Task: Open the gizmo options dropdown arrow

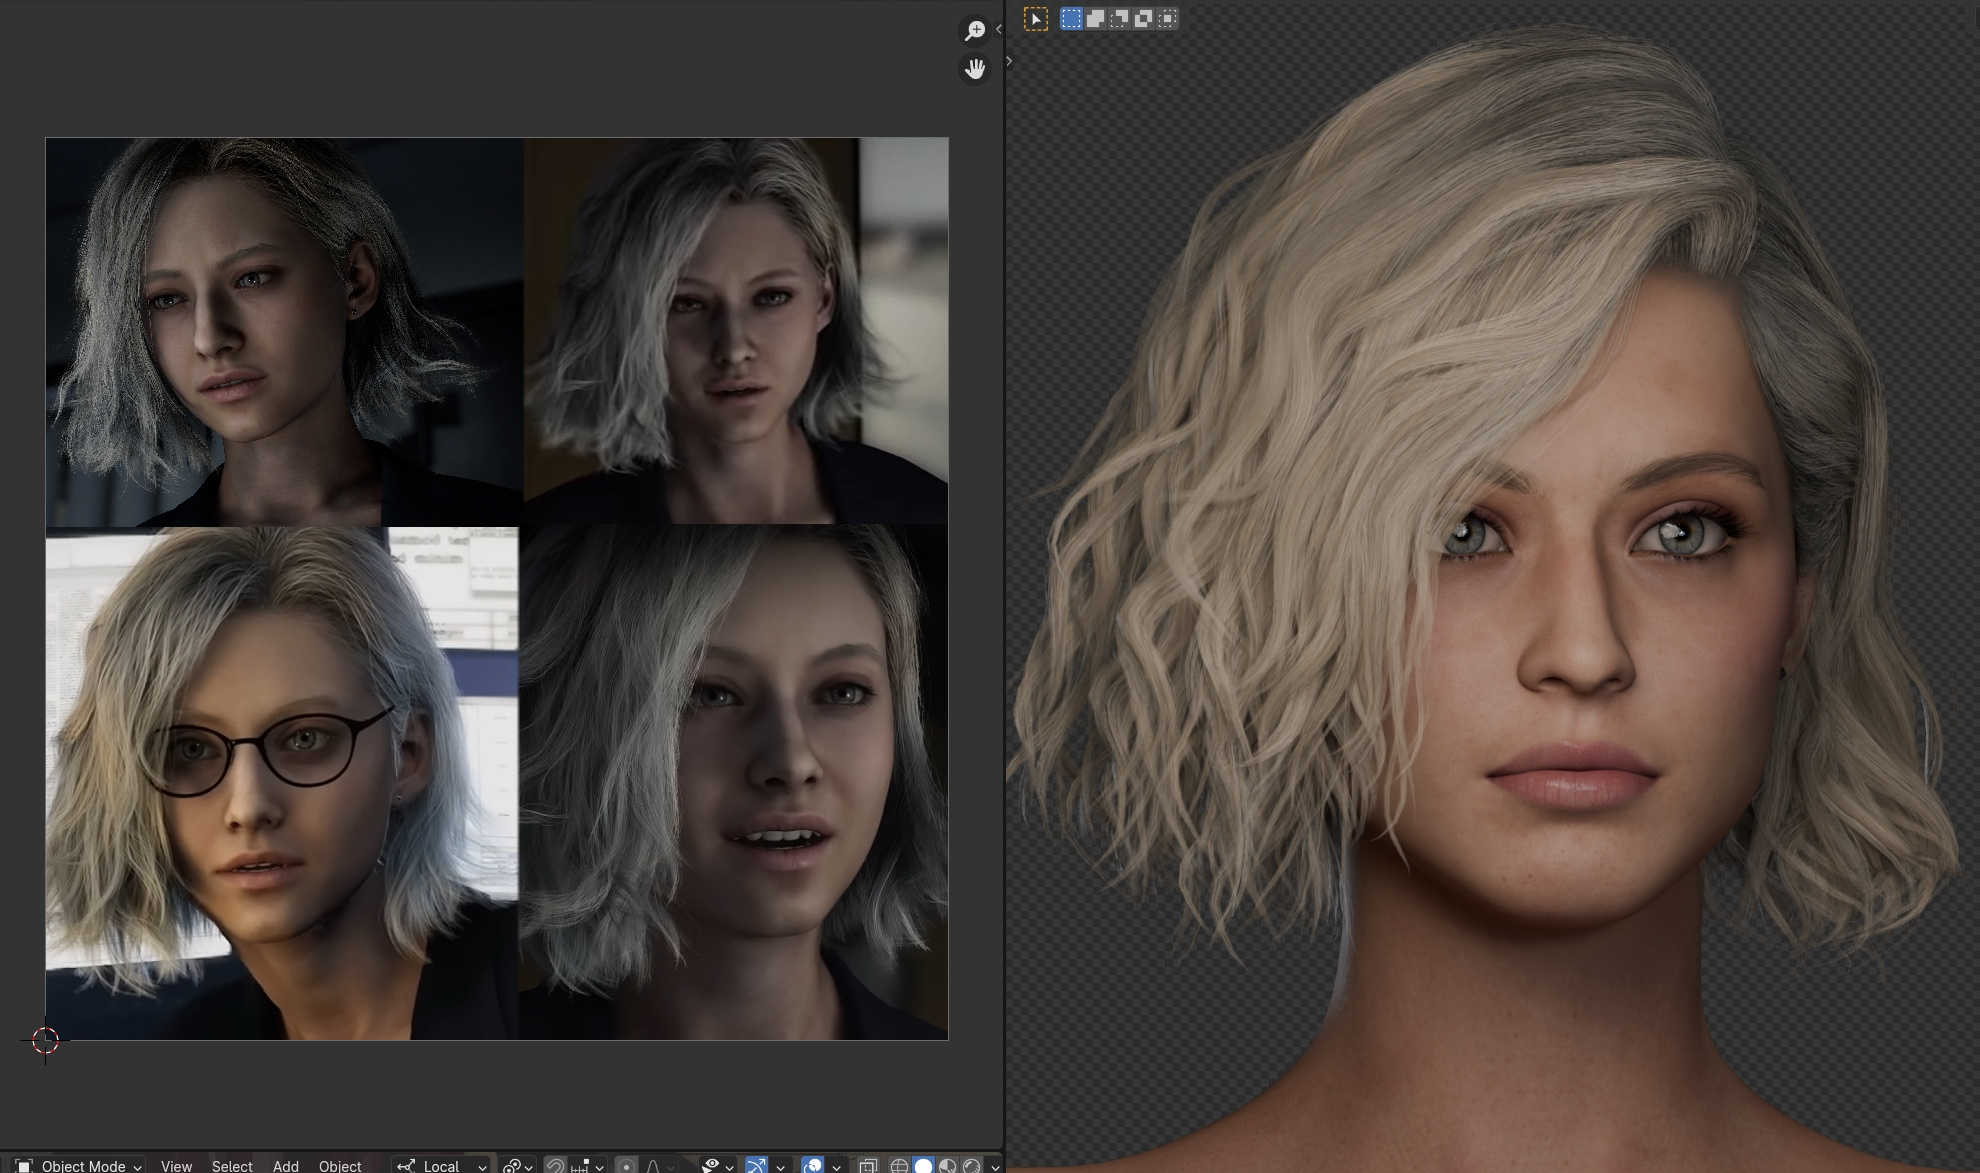Action: 780,1166
